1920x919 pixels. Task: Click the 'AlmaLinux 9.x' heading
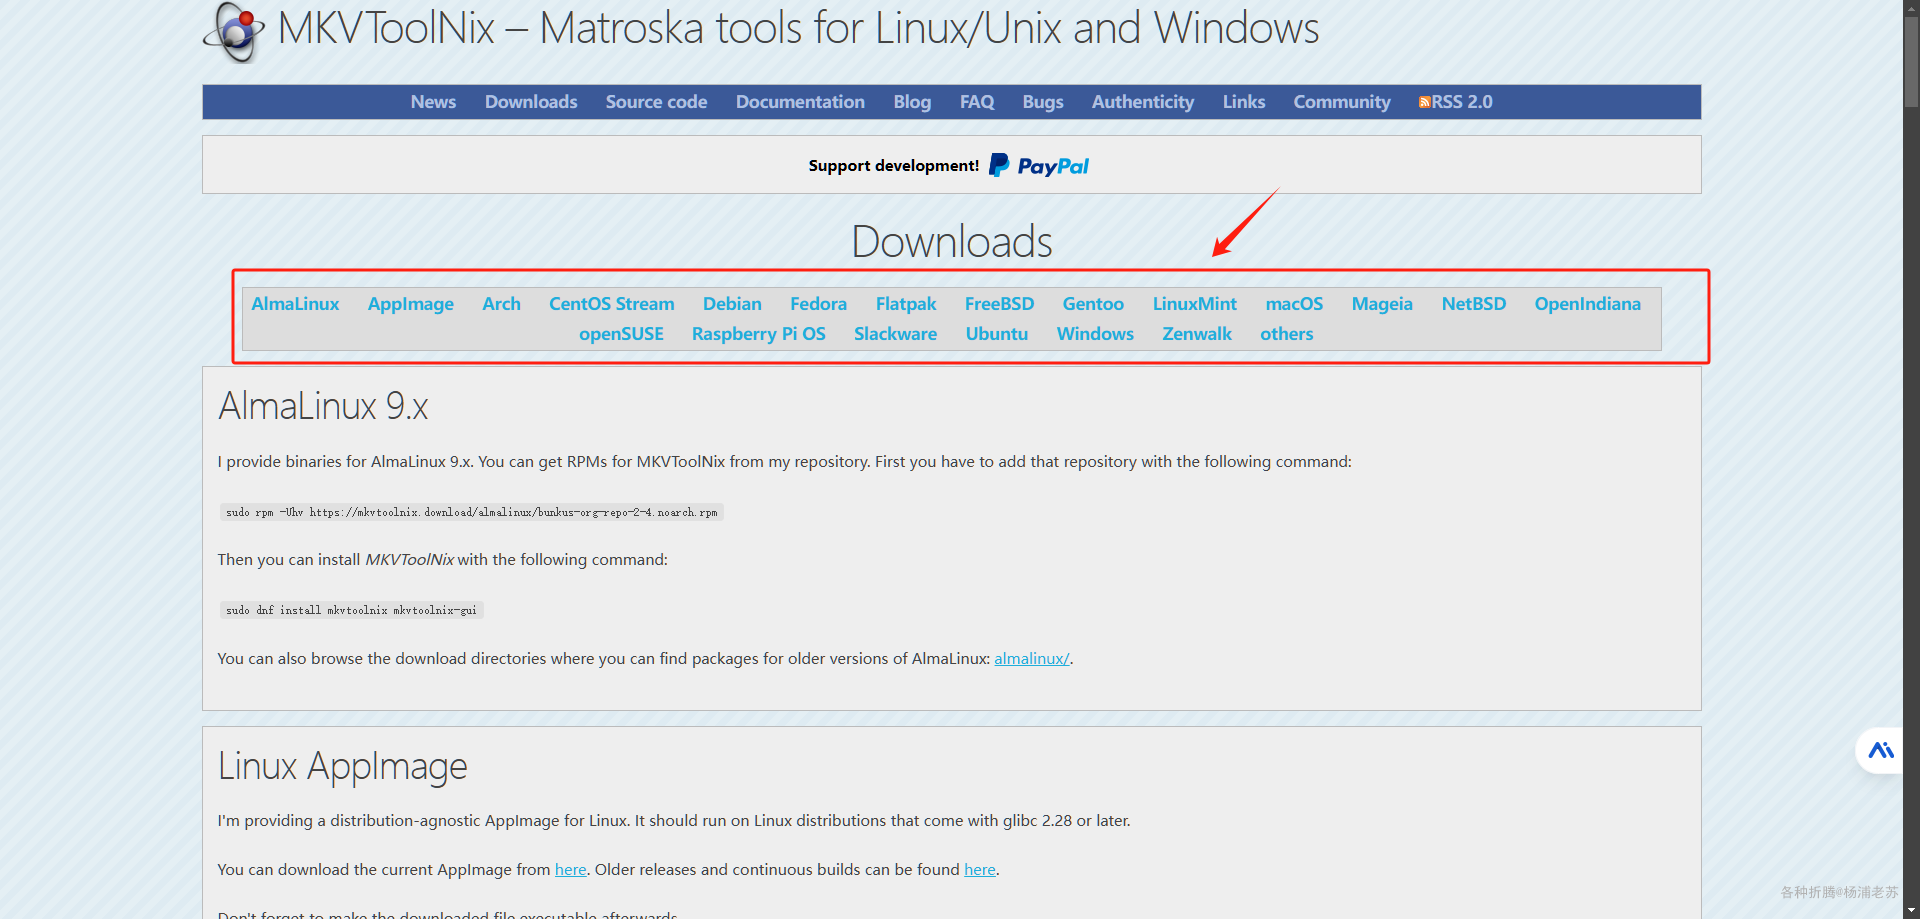(x=323, y=406)
